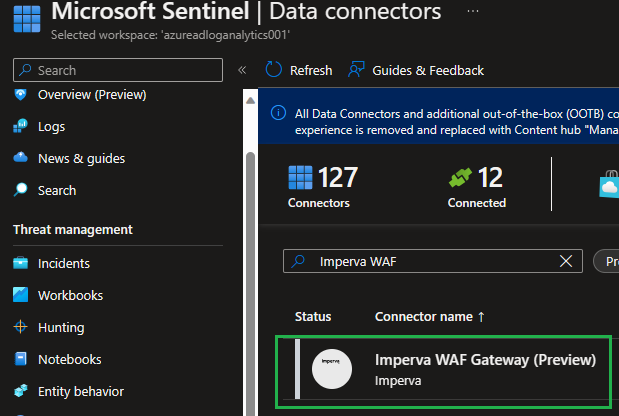
Task: Click the Notebooks icon
Action: tap(20, 359)
